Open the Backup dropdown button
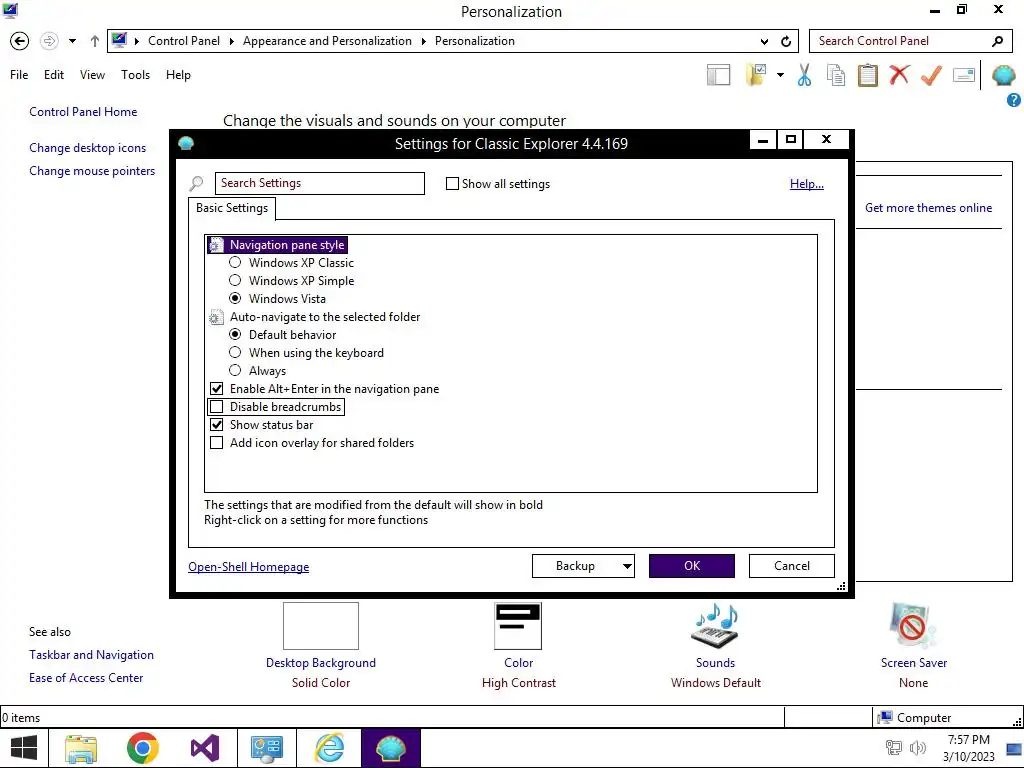This screenshot has height=768, width=1024. (583, 566)
